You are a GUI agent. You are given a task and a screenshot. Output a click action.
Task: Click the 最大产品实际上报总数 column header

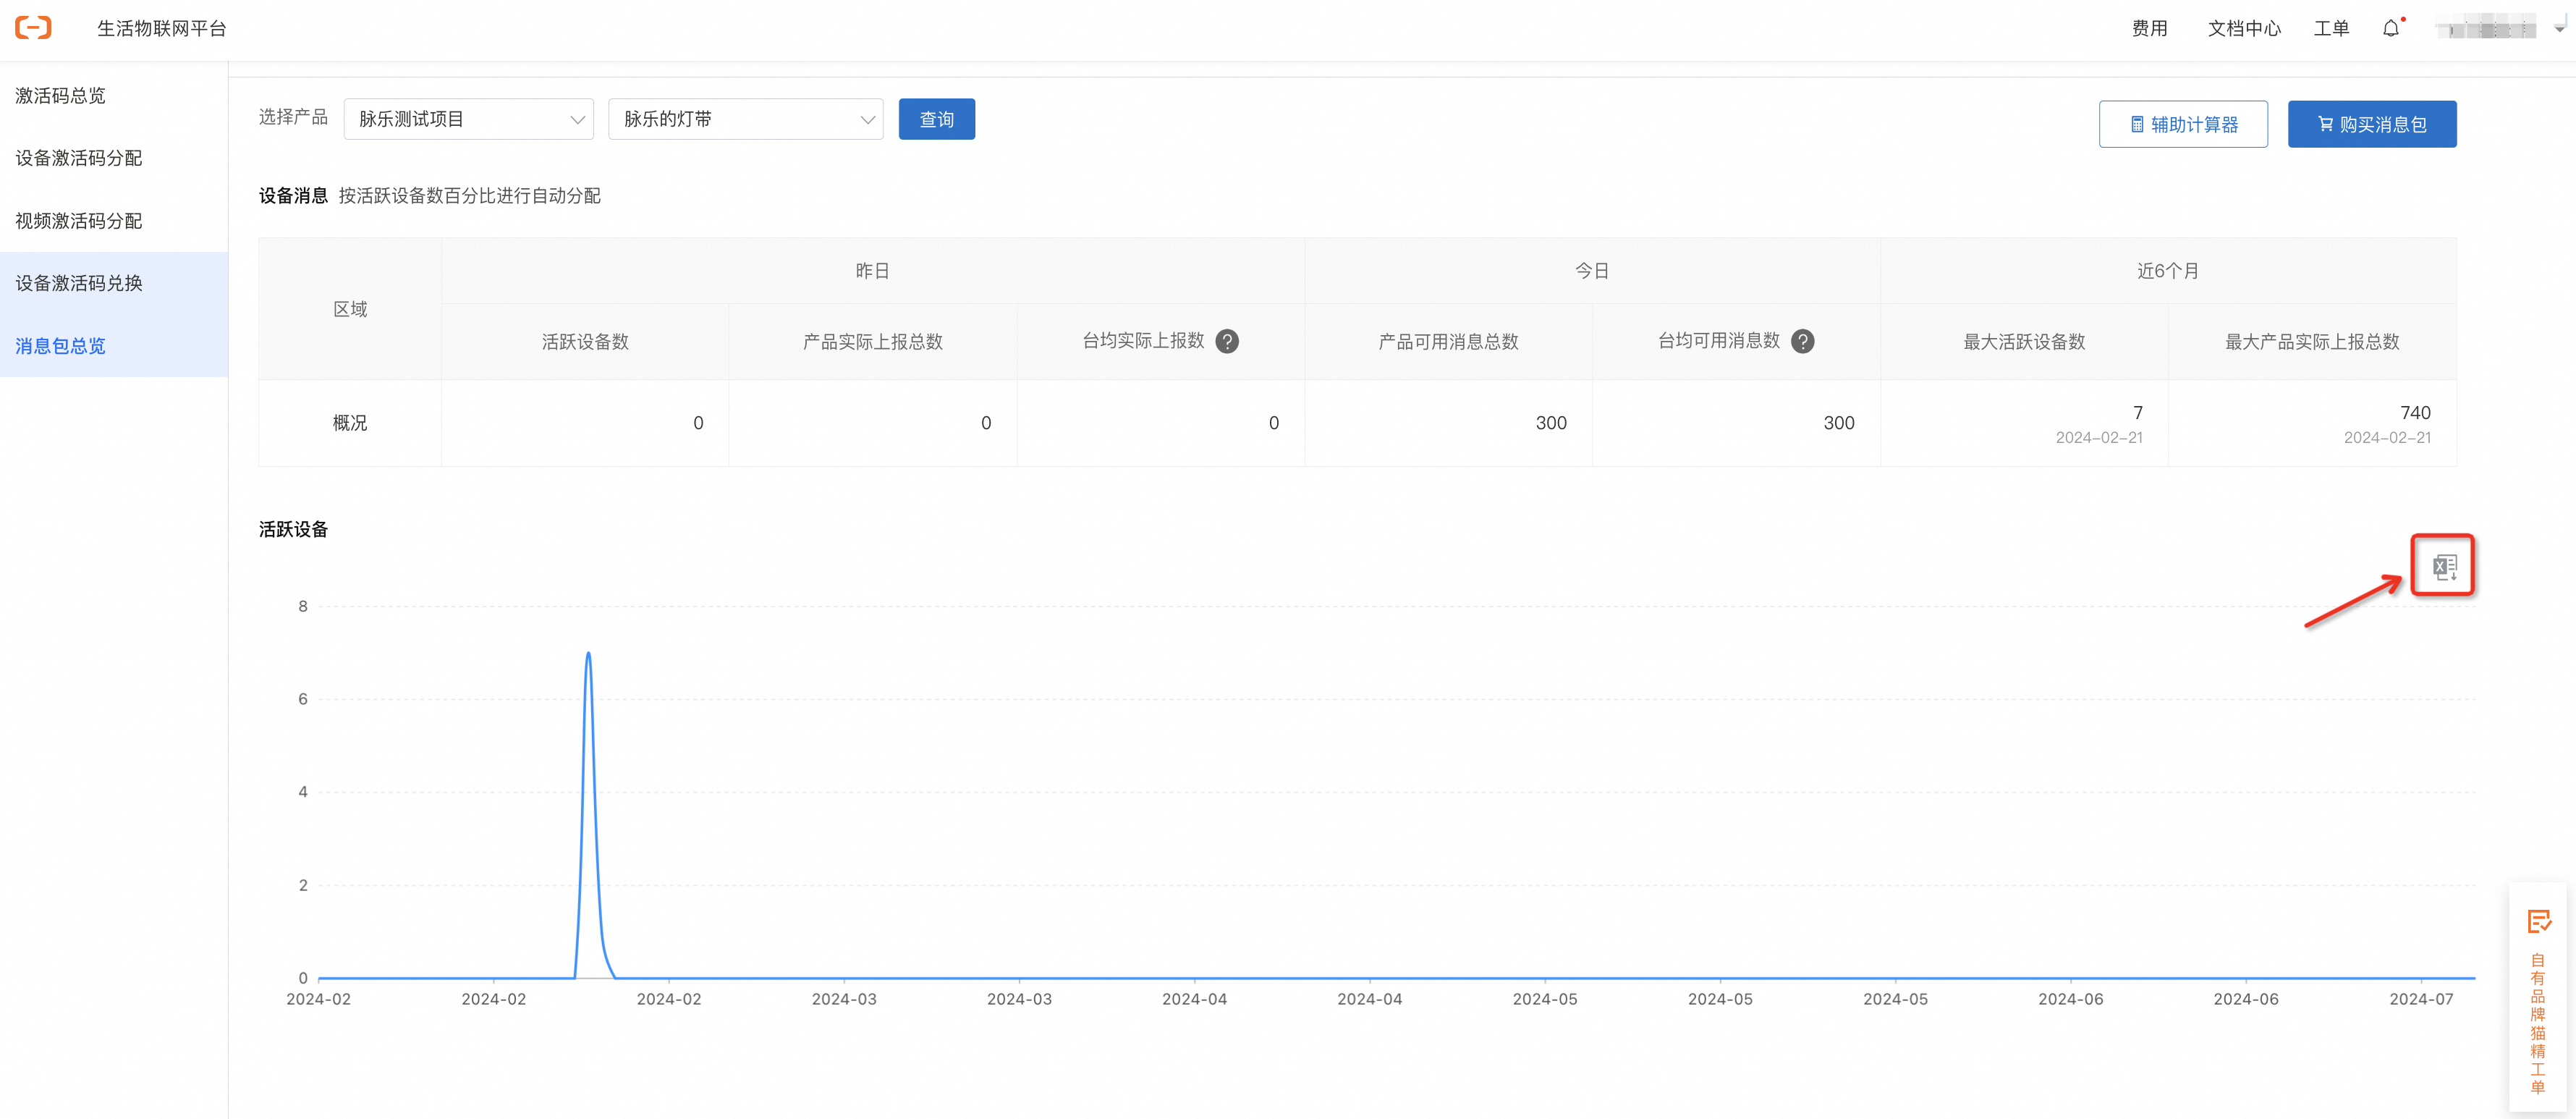(x=2312, y=342)
